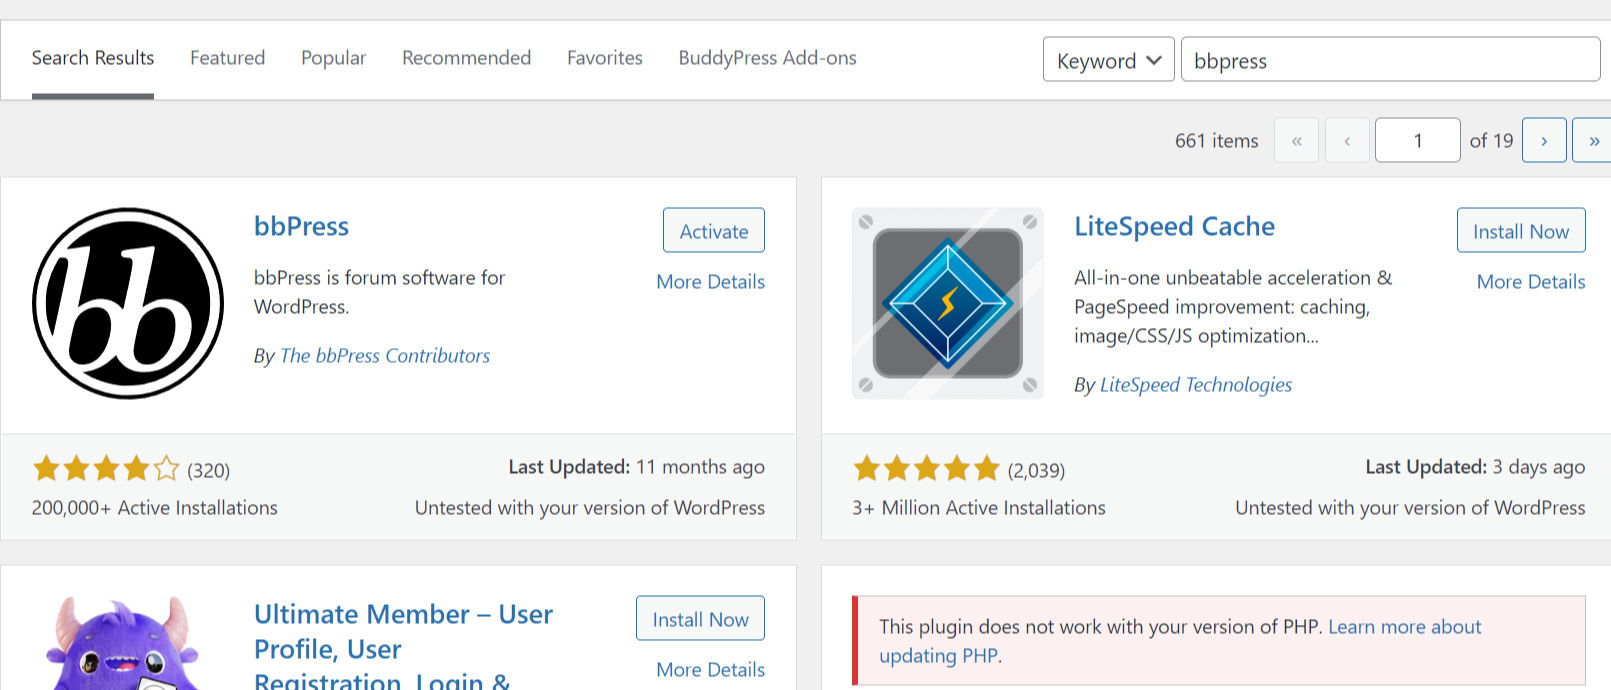Open the Keyword search type dropdown
Screen dimensions: 1611x690
pyautogui.click(x=1108, y=59)
